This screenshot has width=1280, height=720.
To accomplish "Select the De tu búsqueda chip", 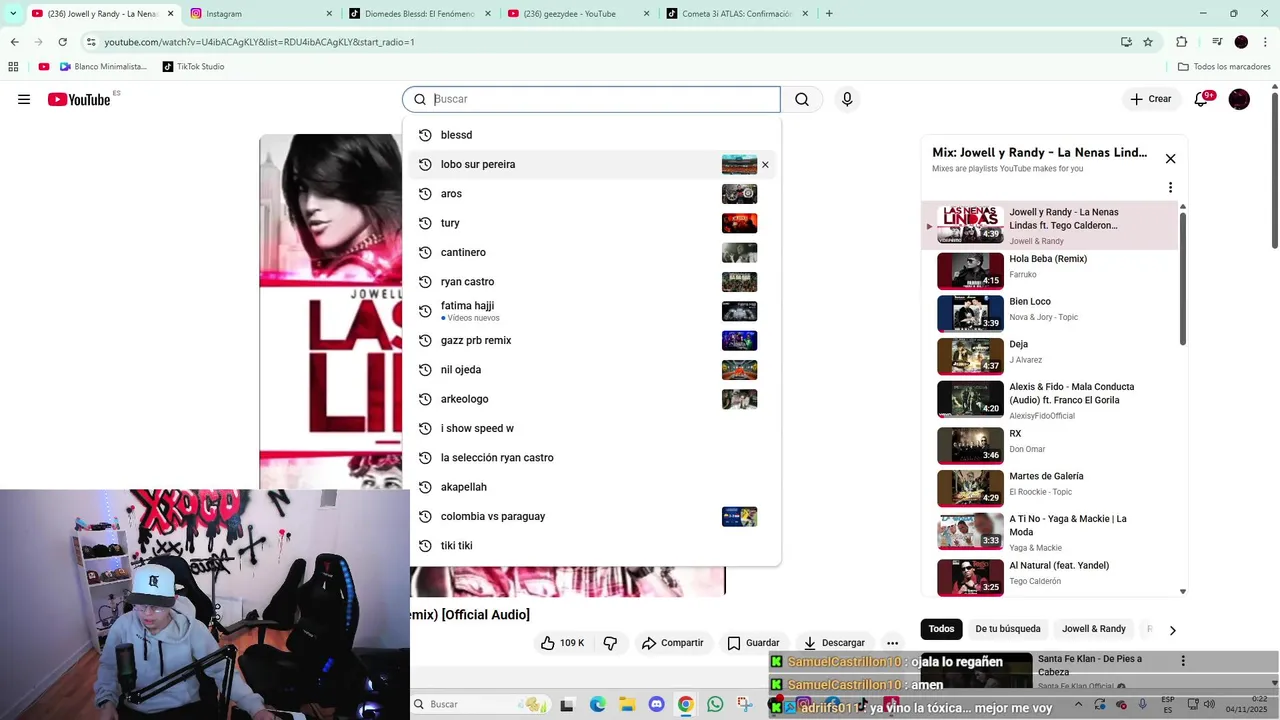I will [1008, 629].
